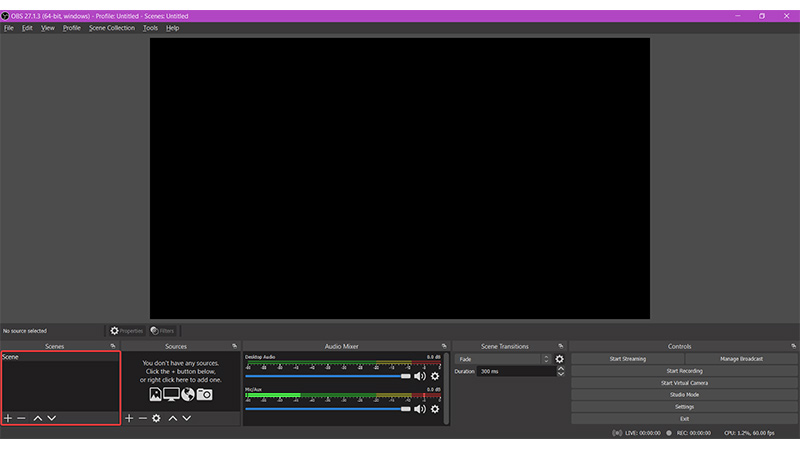Viewport: 800px width, 450px height.
Task: Select the 'Scene' item in Scenes list
Action: pos(60,357)
